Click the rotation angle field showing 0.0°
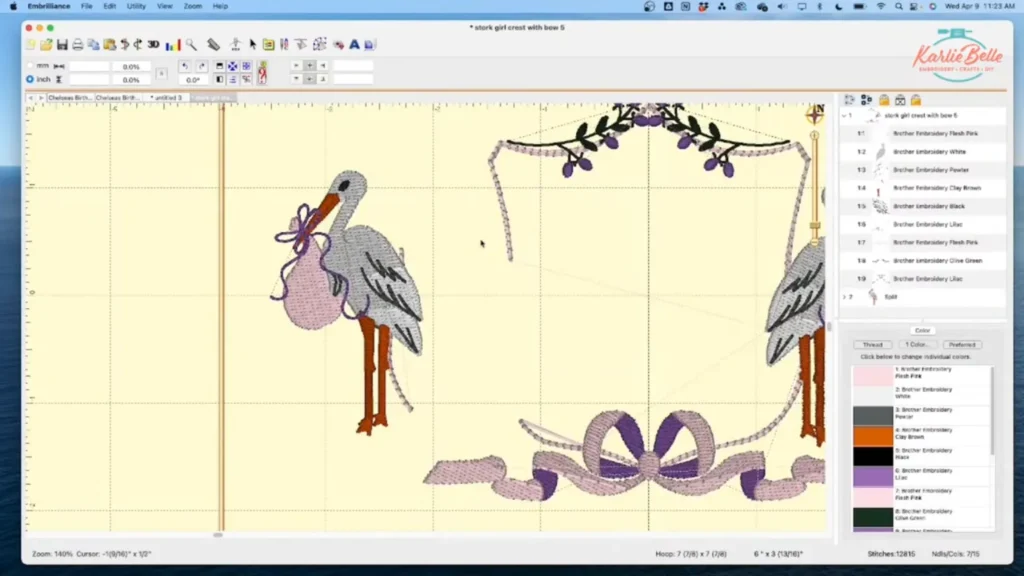 tap(193, 80)
